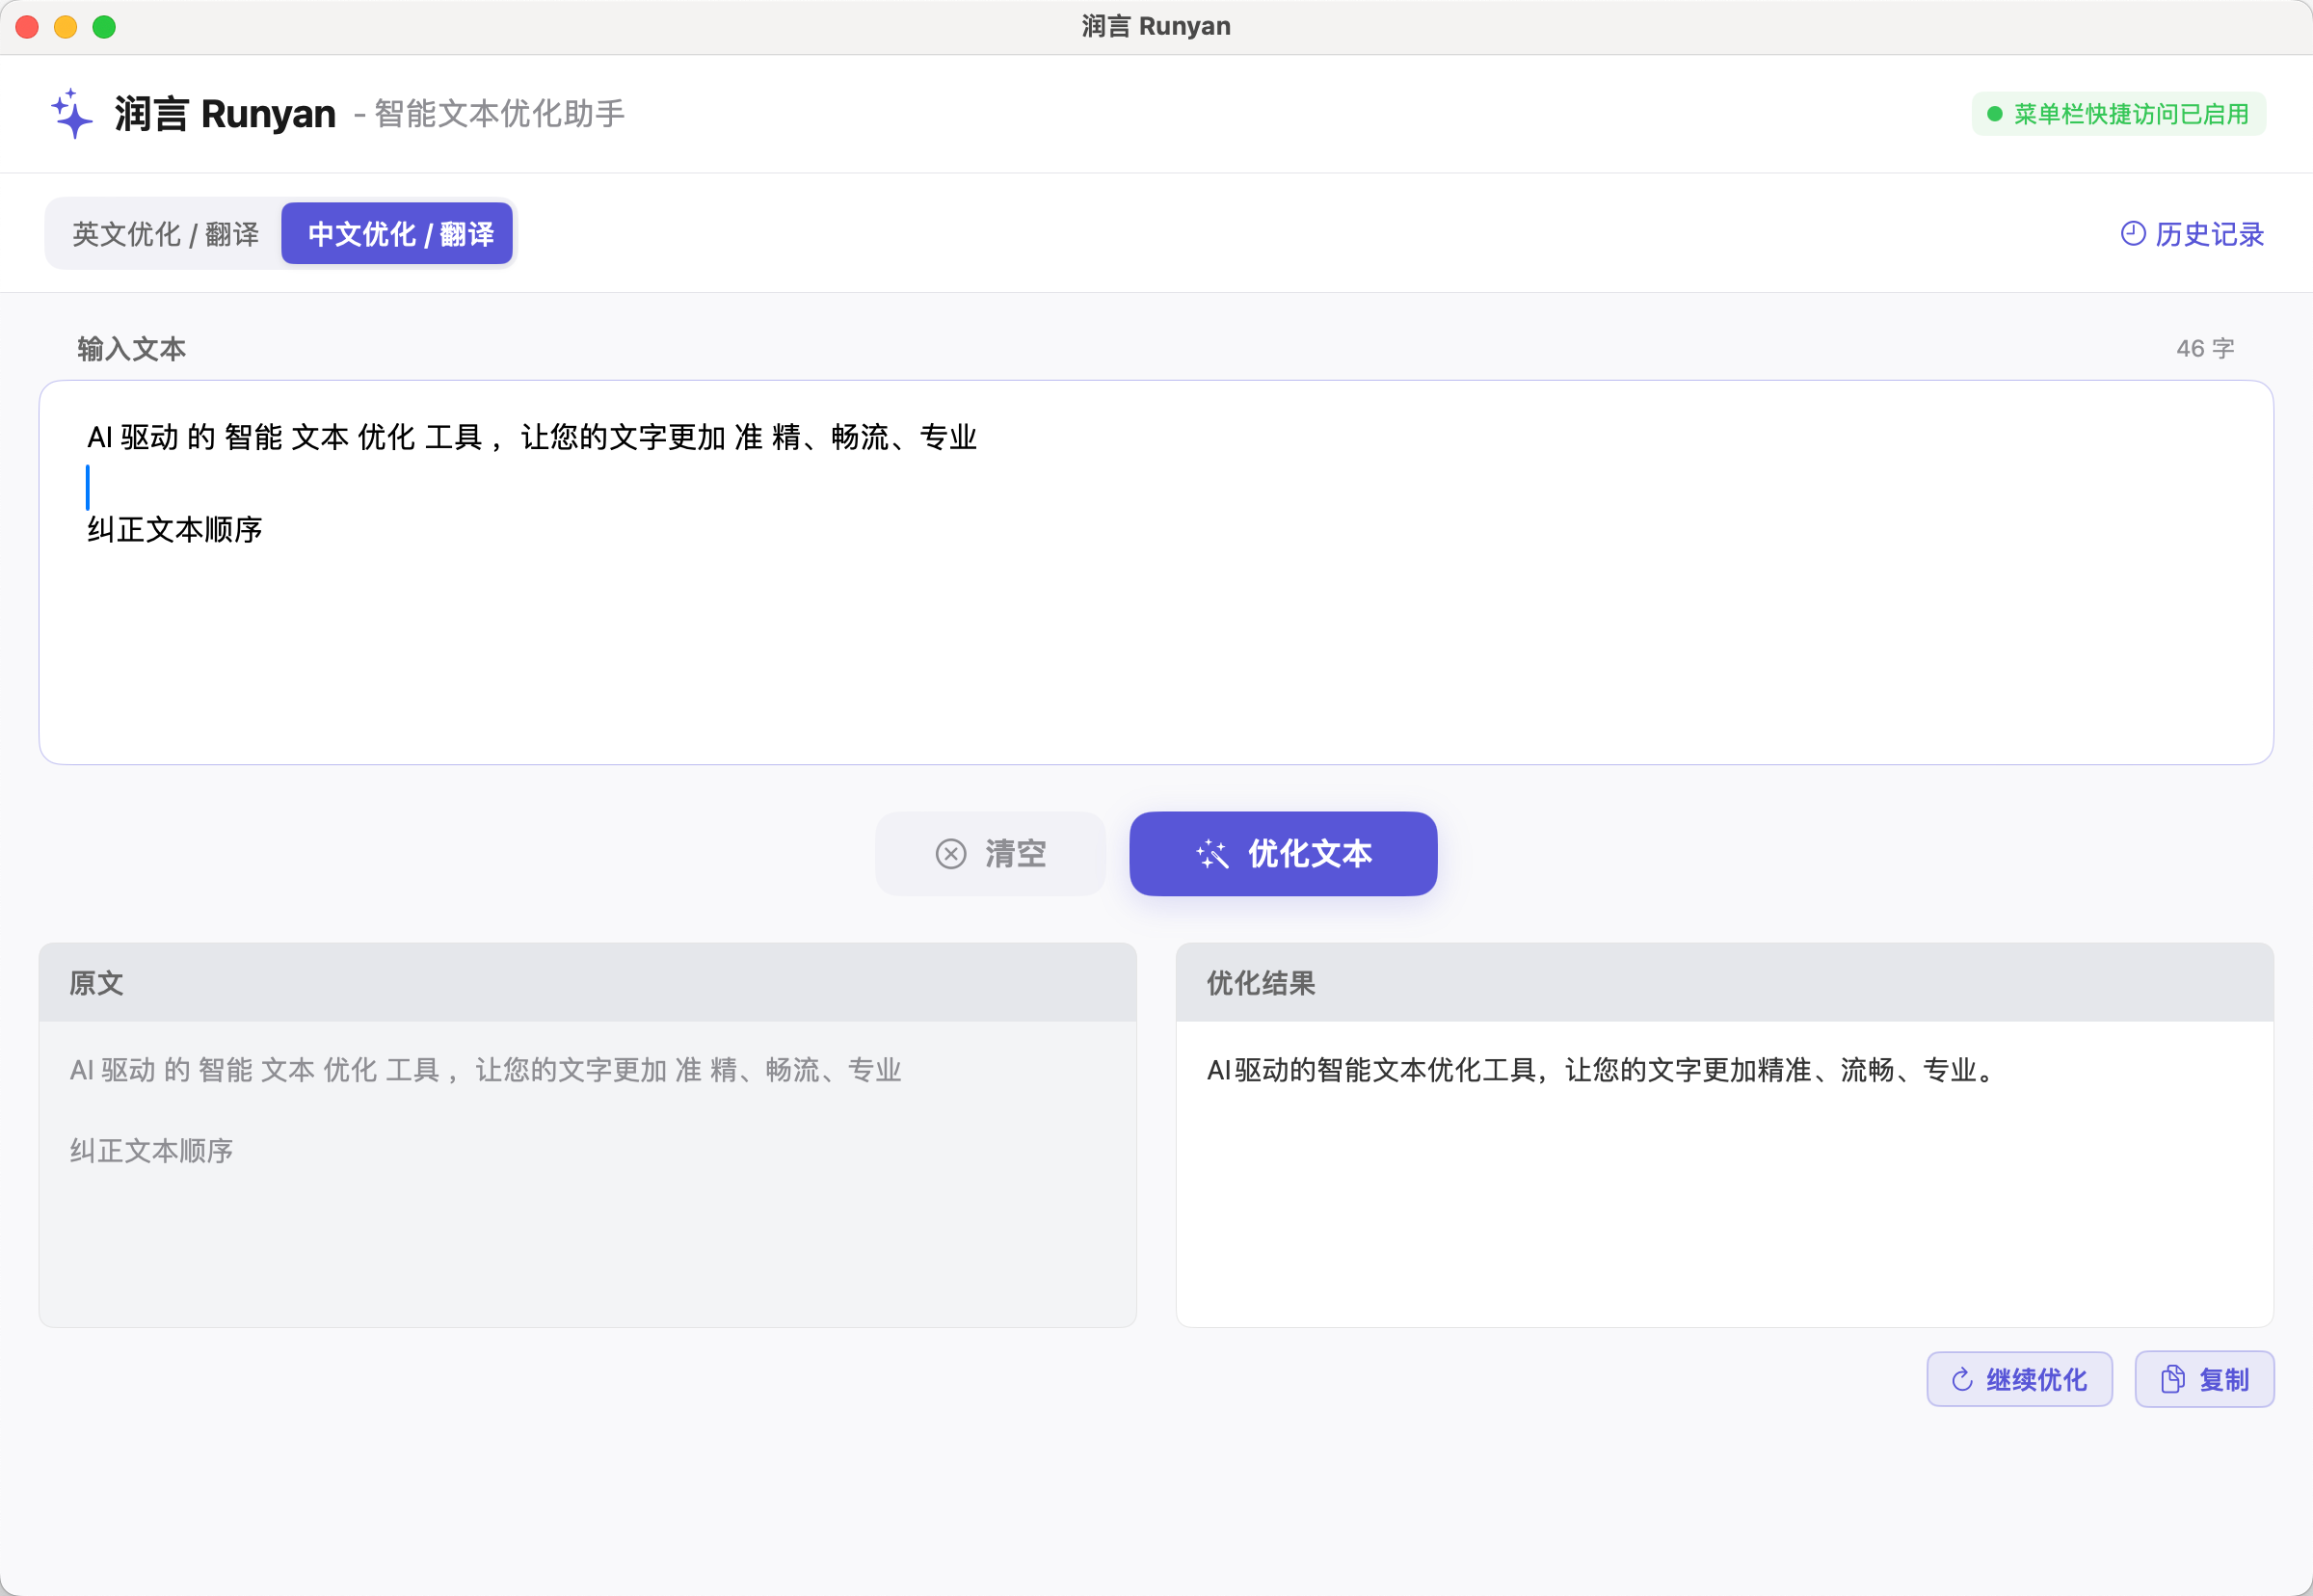Select the 中文优化 / 翻译 tab
This screenshot has width=2313, height=1596.
[x=398, y=234]
